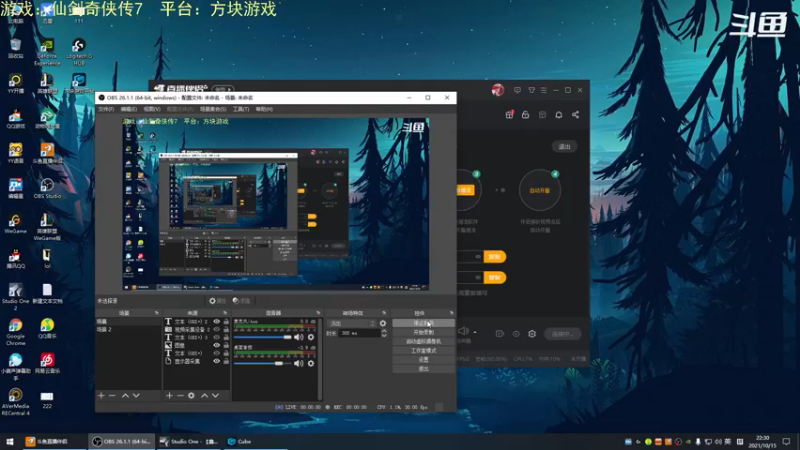Click the upper orange 复制 button in Douyu companion

click(494, 257)
